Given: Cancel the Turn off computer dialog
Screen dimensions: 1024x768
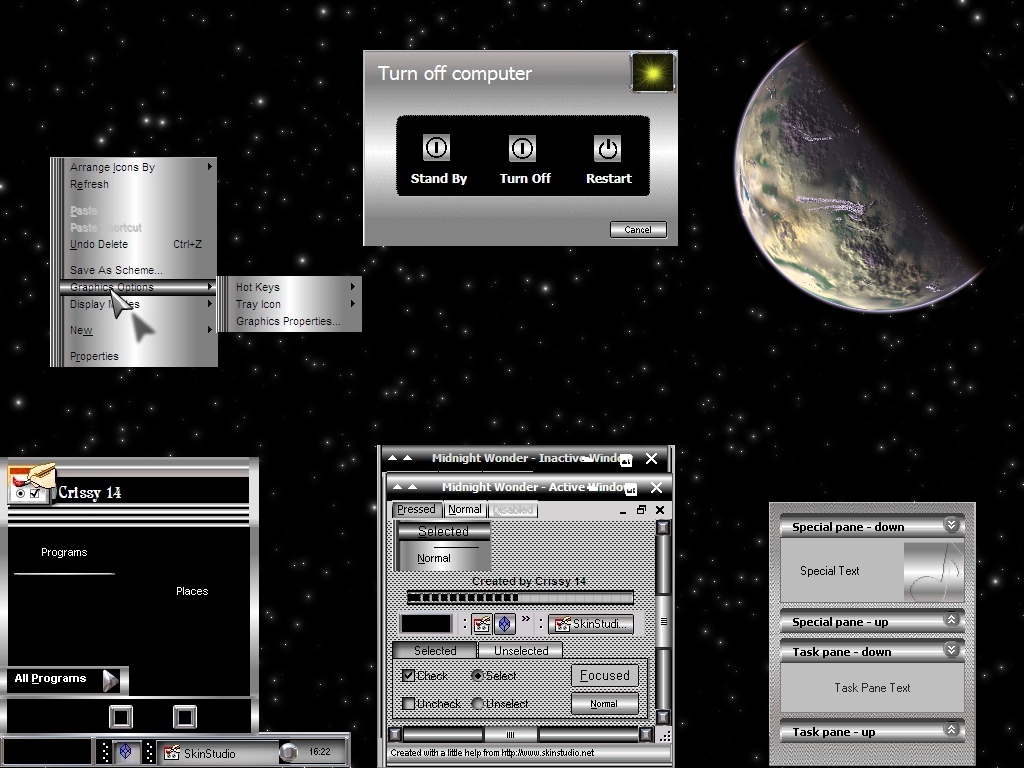Looking at the screenshot, I should [x=638, y=229].
